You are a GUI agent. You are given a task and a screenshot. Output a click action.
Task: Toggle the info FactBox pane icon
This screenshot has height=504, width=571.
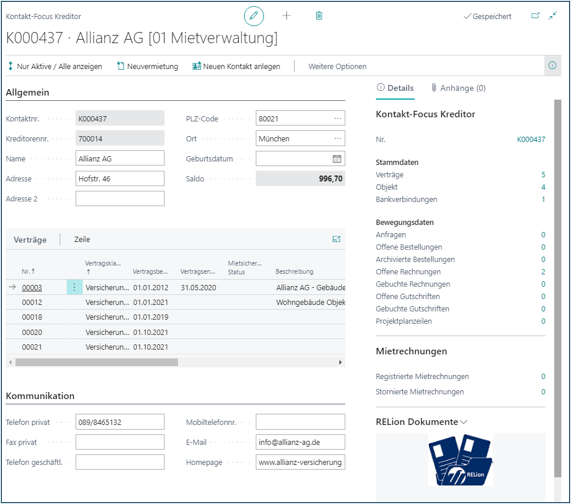[552, 66]
